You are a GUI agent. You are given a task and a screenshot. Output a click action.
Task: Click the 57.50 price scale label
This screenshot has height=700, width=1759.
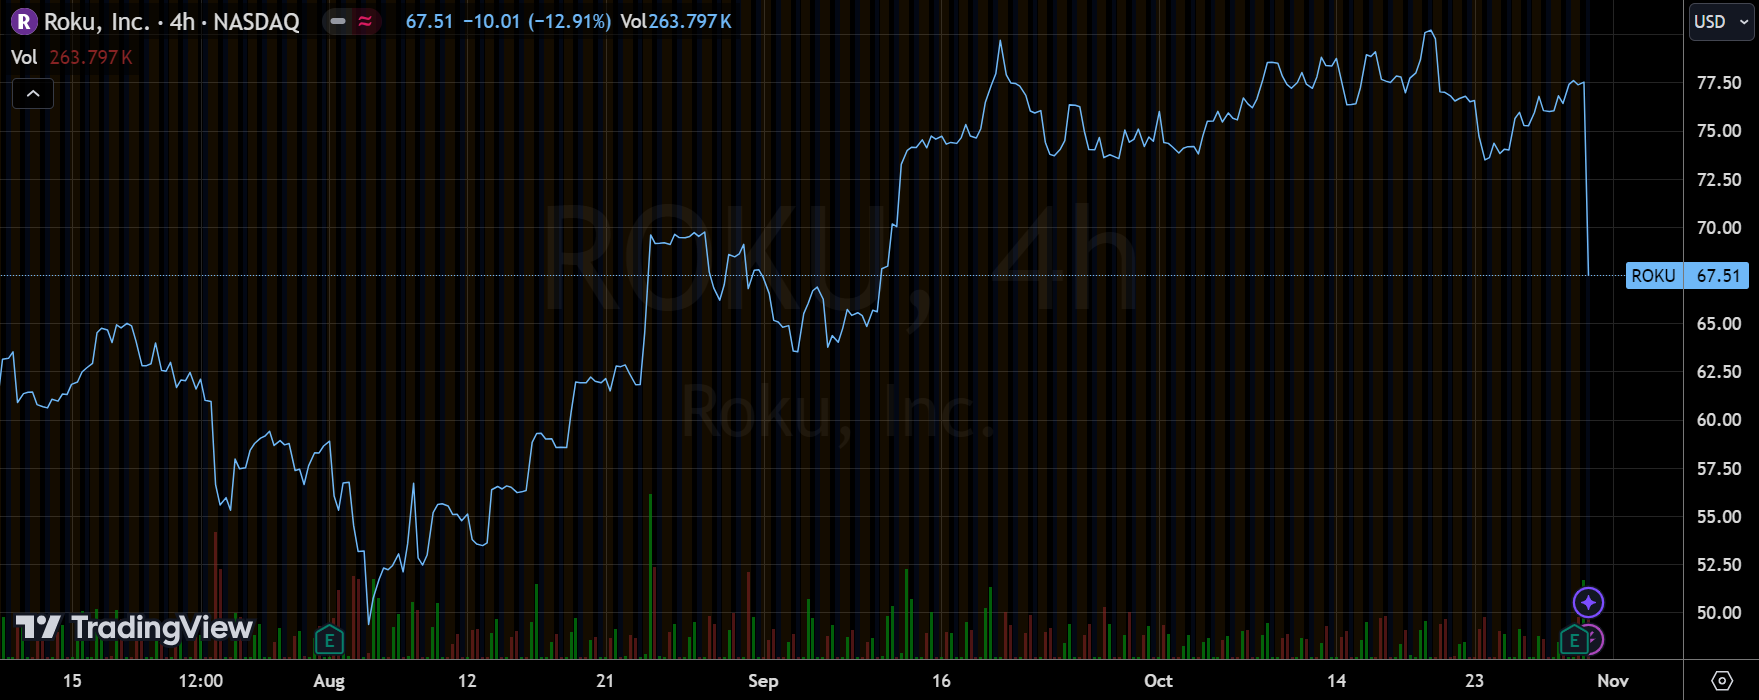tap(1719, 469)
